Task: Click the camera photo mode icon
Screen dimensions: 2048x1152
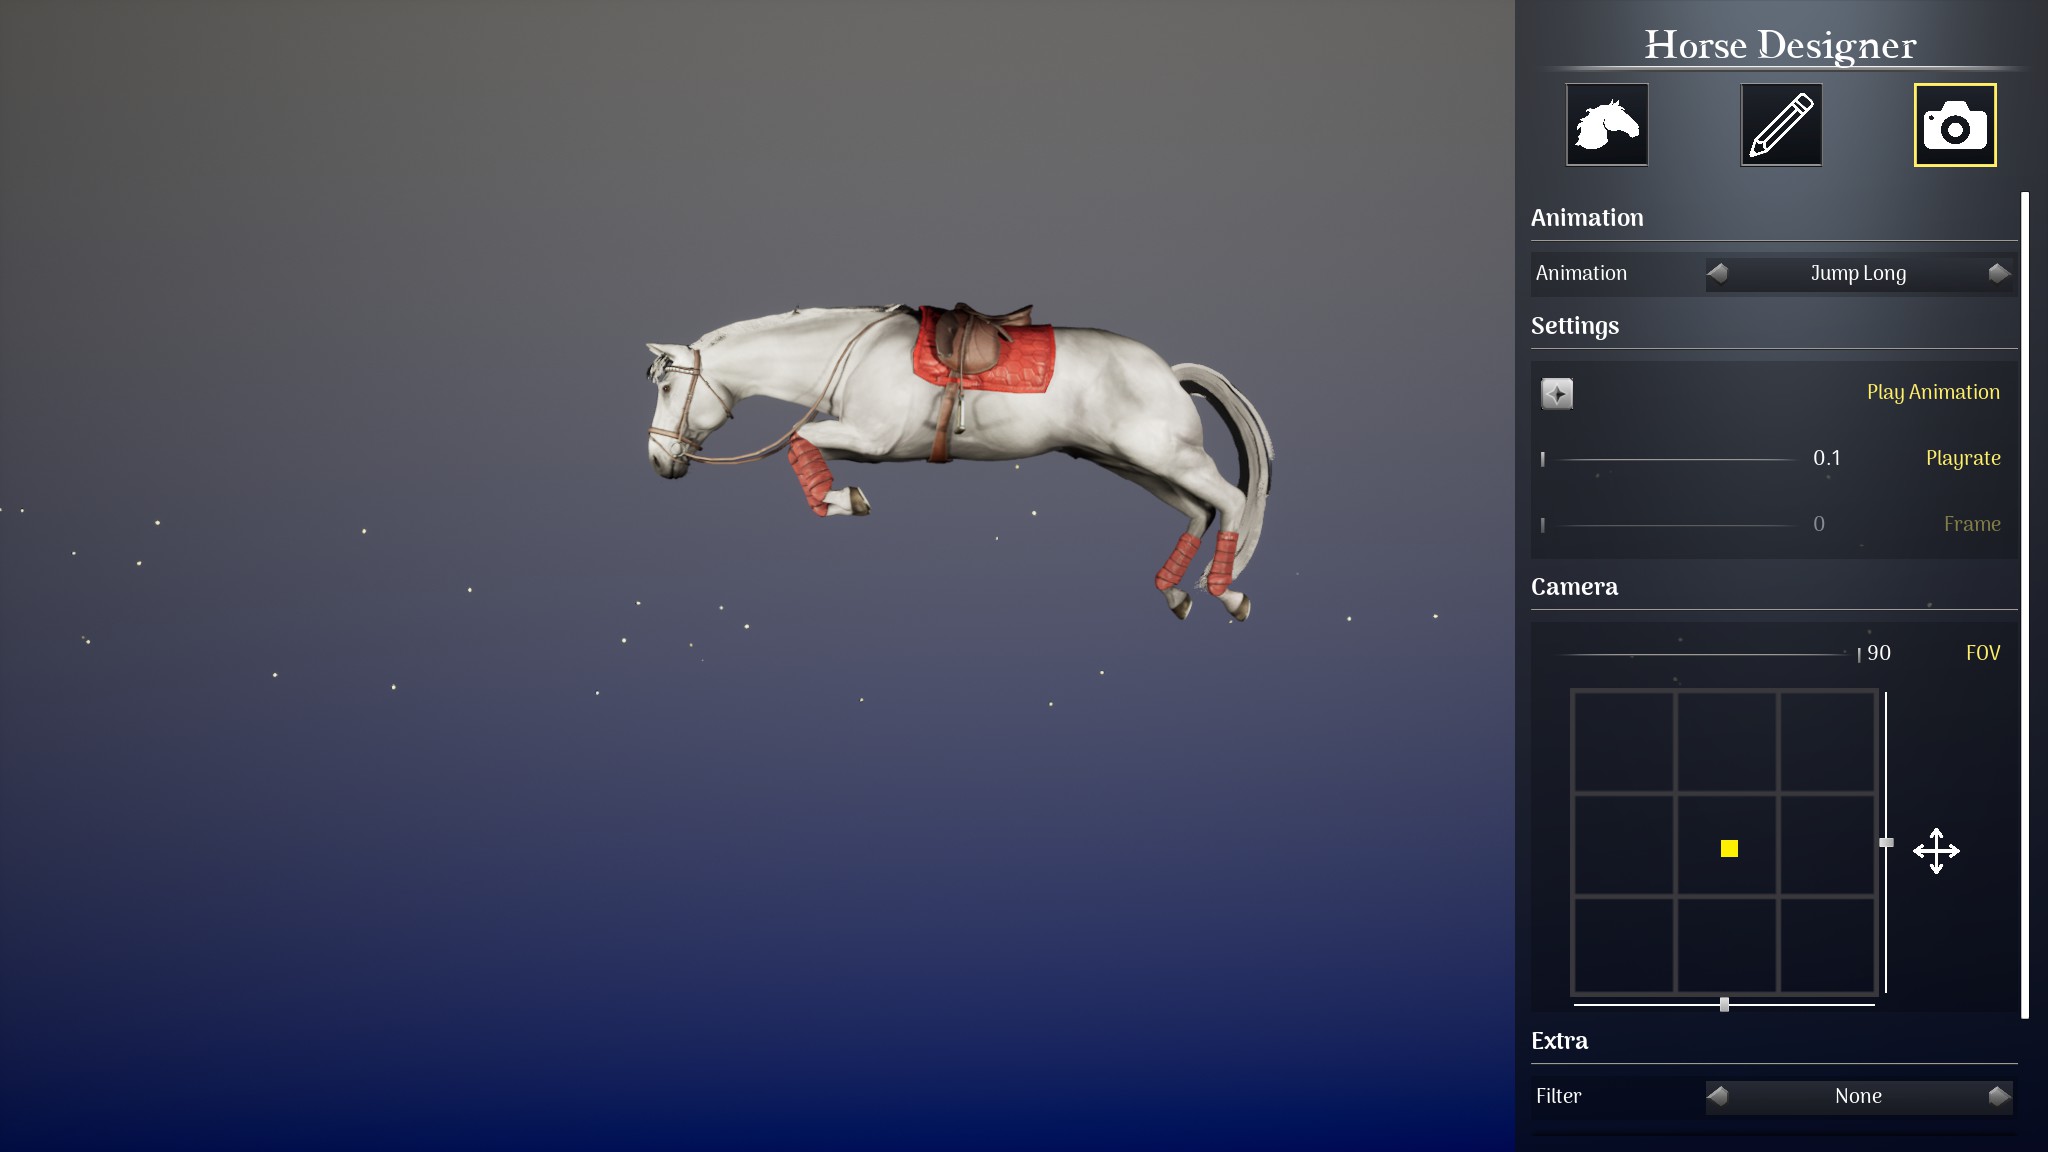Action: point(1954,125)
